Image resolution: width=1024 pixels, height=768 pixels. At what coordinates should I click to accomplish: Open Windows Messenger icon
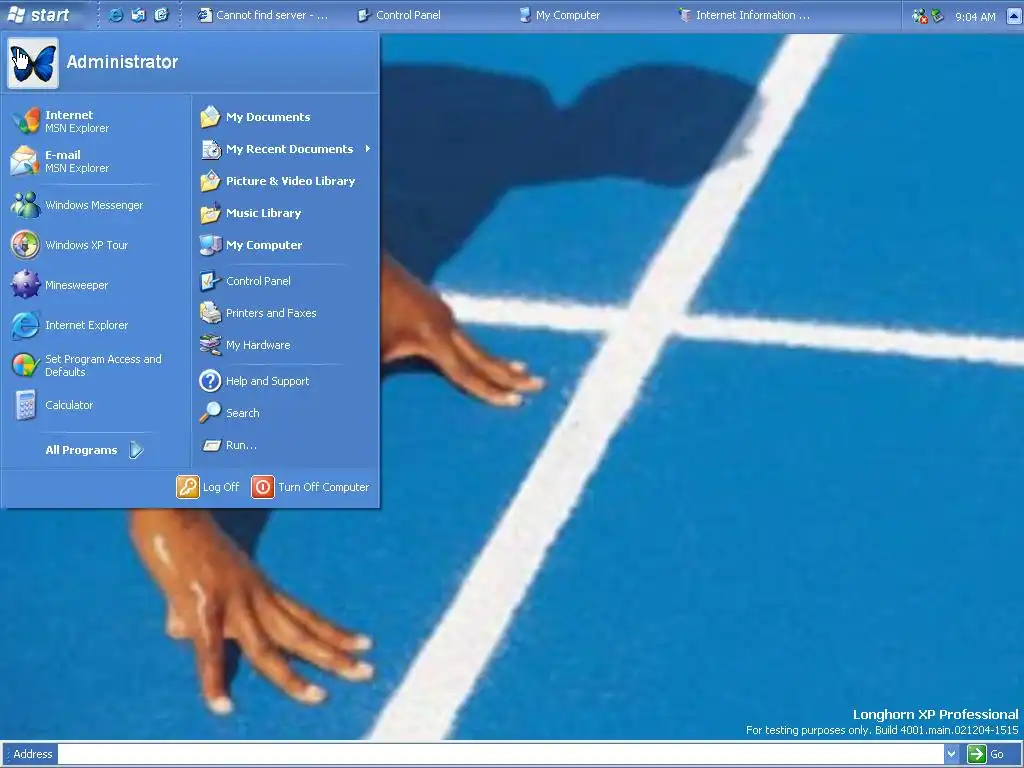tap(25, 205)
